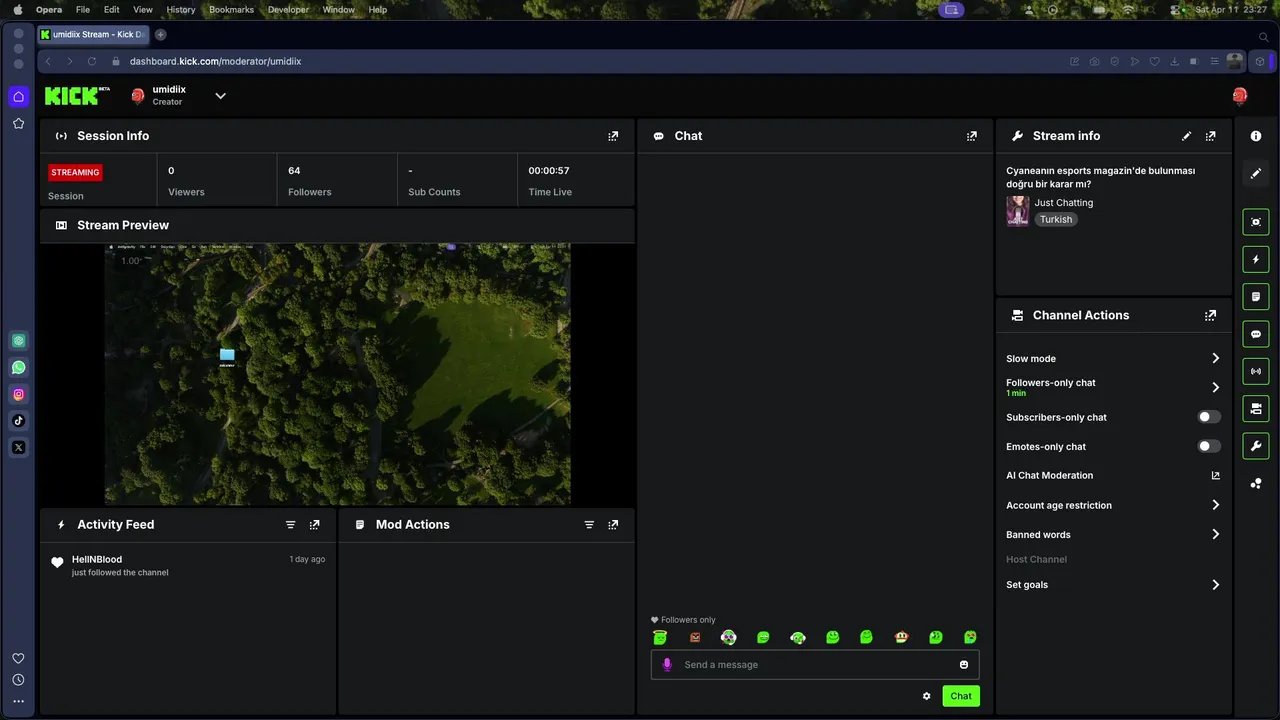Pop out the Session Info panel
This screenshot has height=720, width=1280.
(x=613, y=136)
